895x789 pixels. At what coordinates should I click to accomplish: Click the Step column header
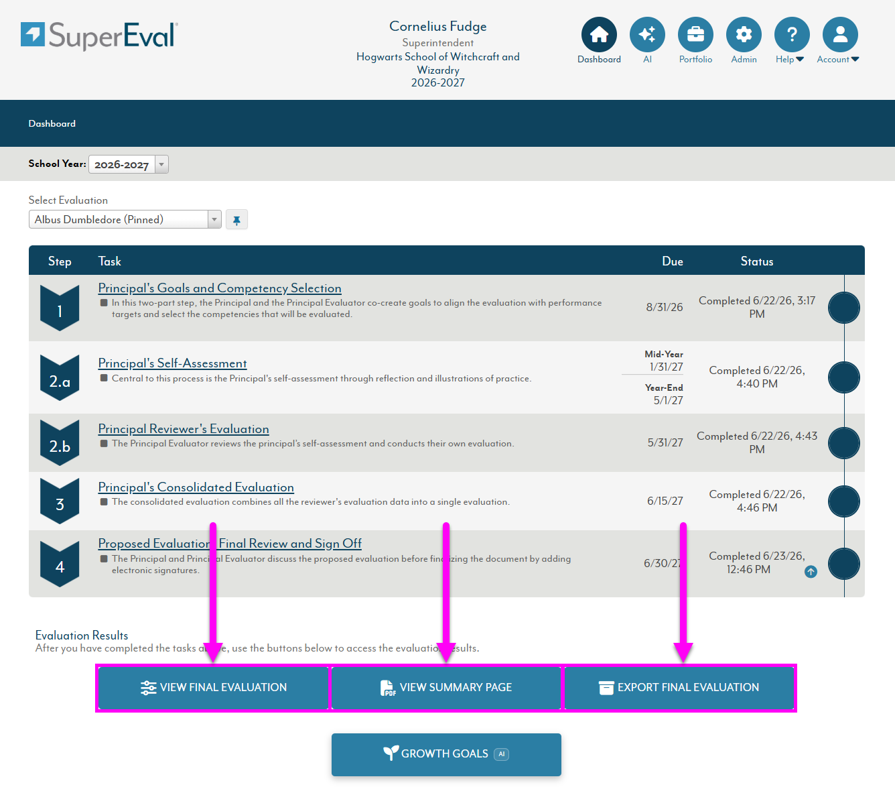coord(59,261)
